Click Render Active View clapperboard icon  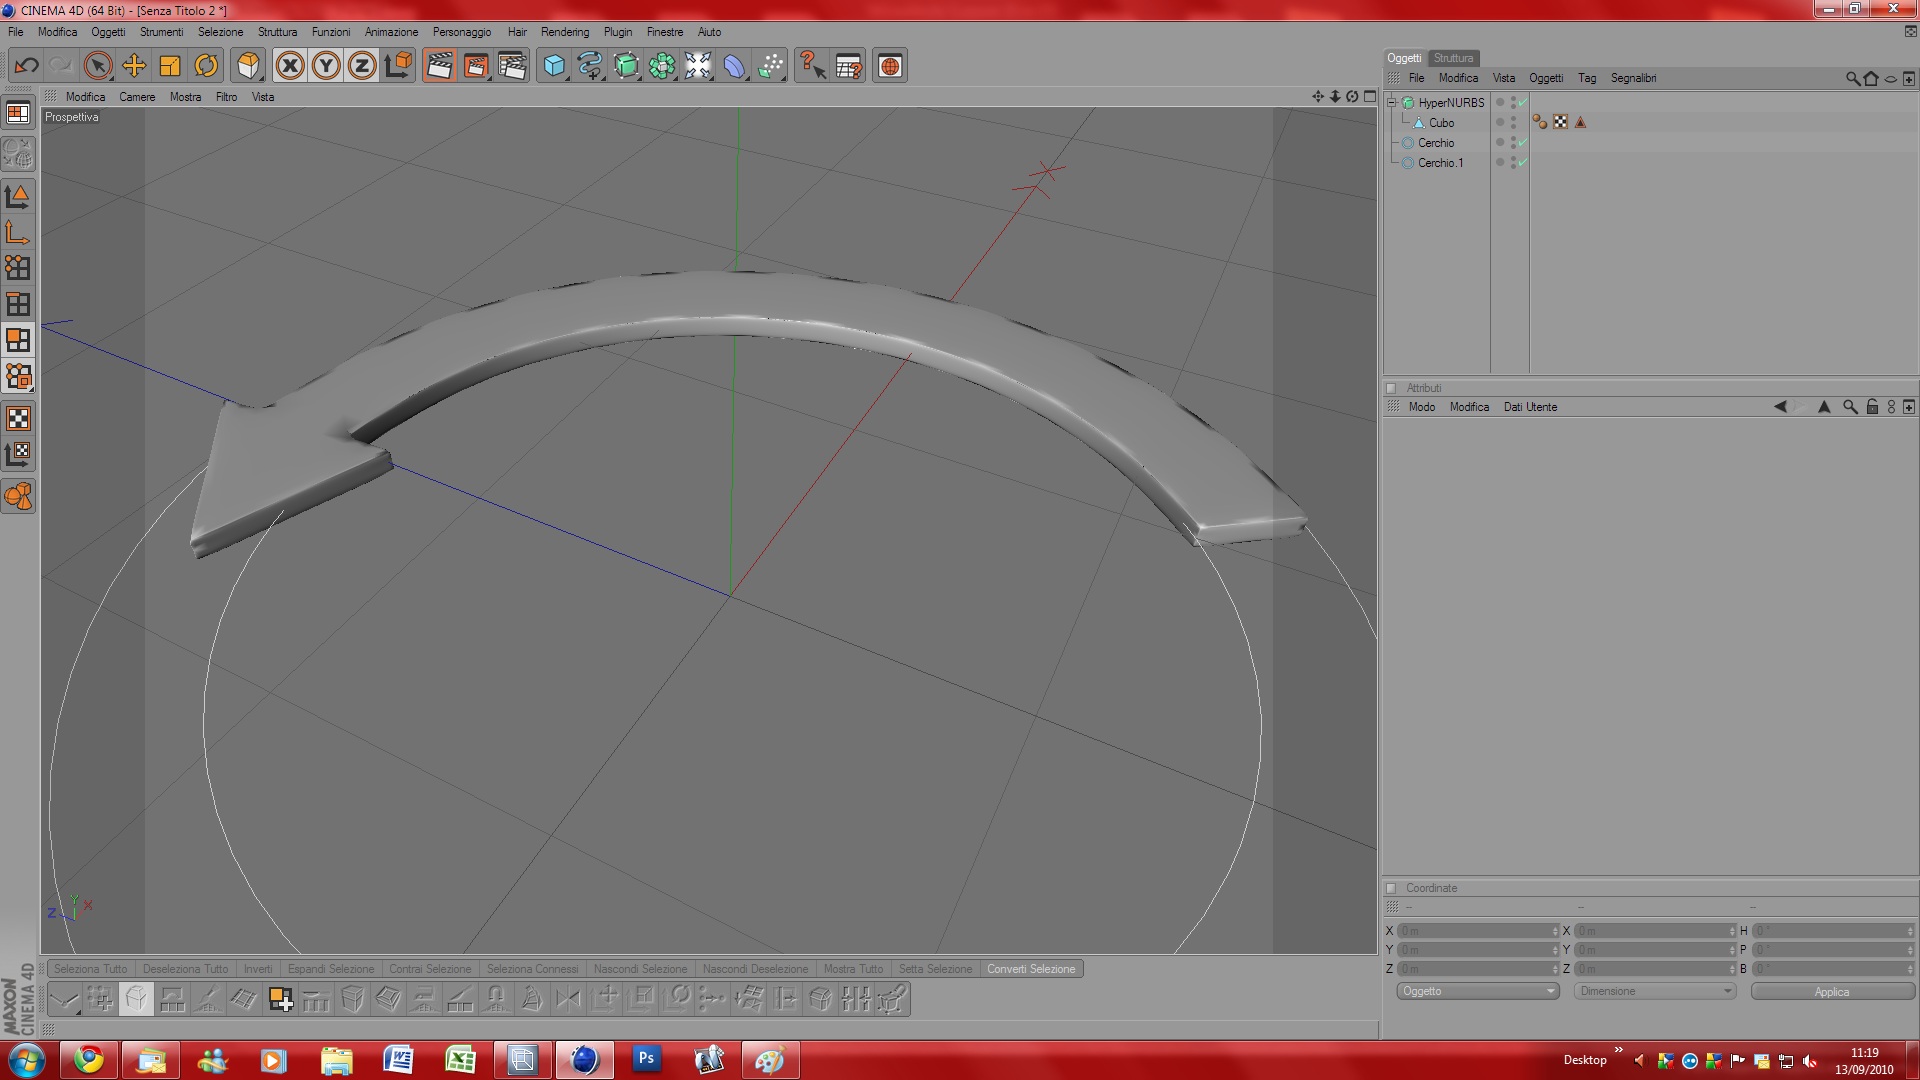439,66
